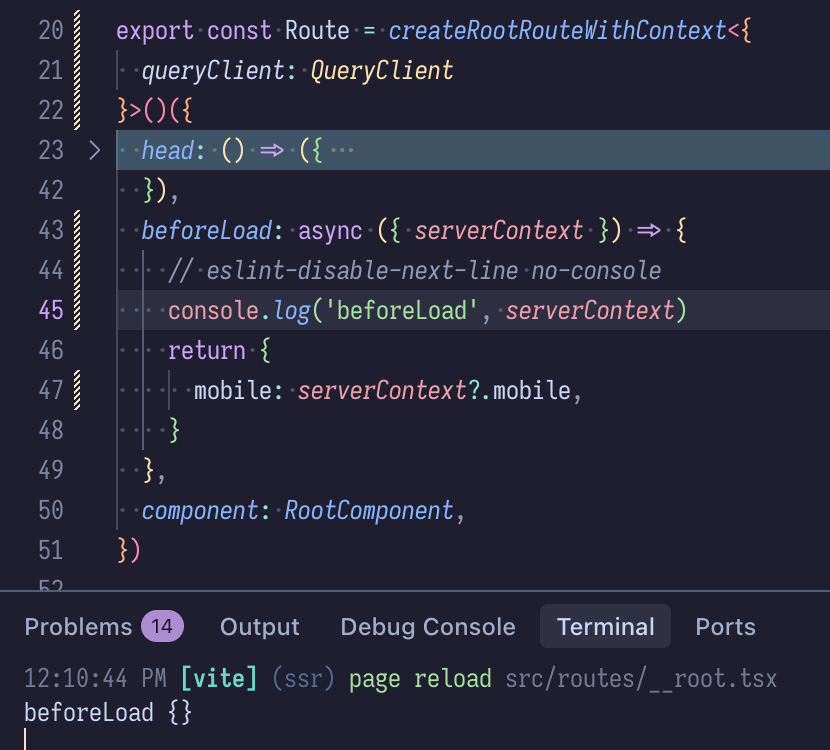Viewport: 830px width, 750px height.
Task: Click line number 43 in gutter
Action: 51,230
